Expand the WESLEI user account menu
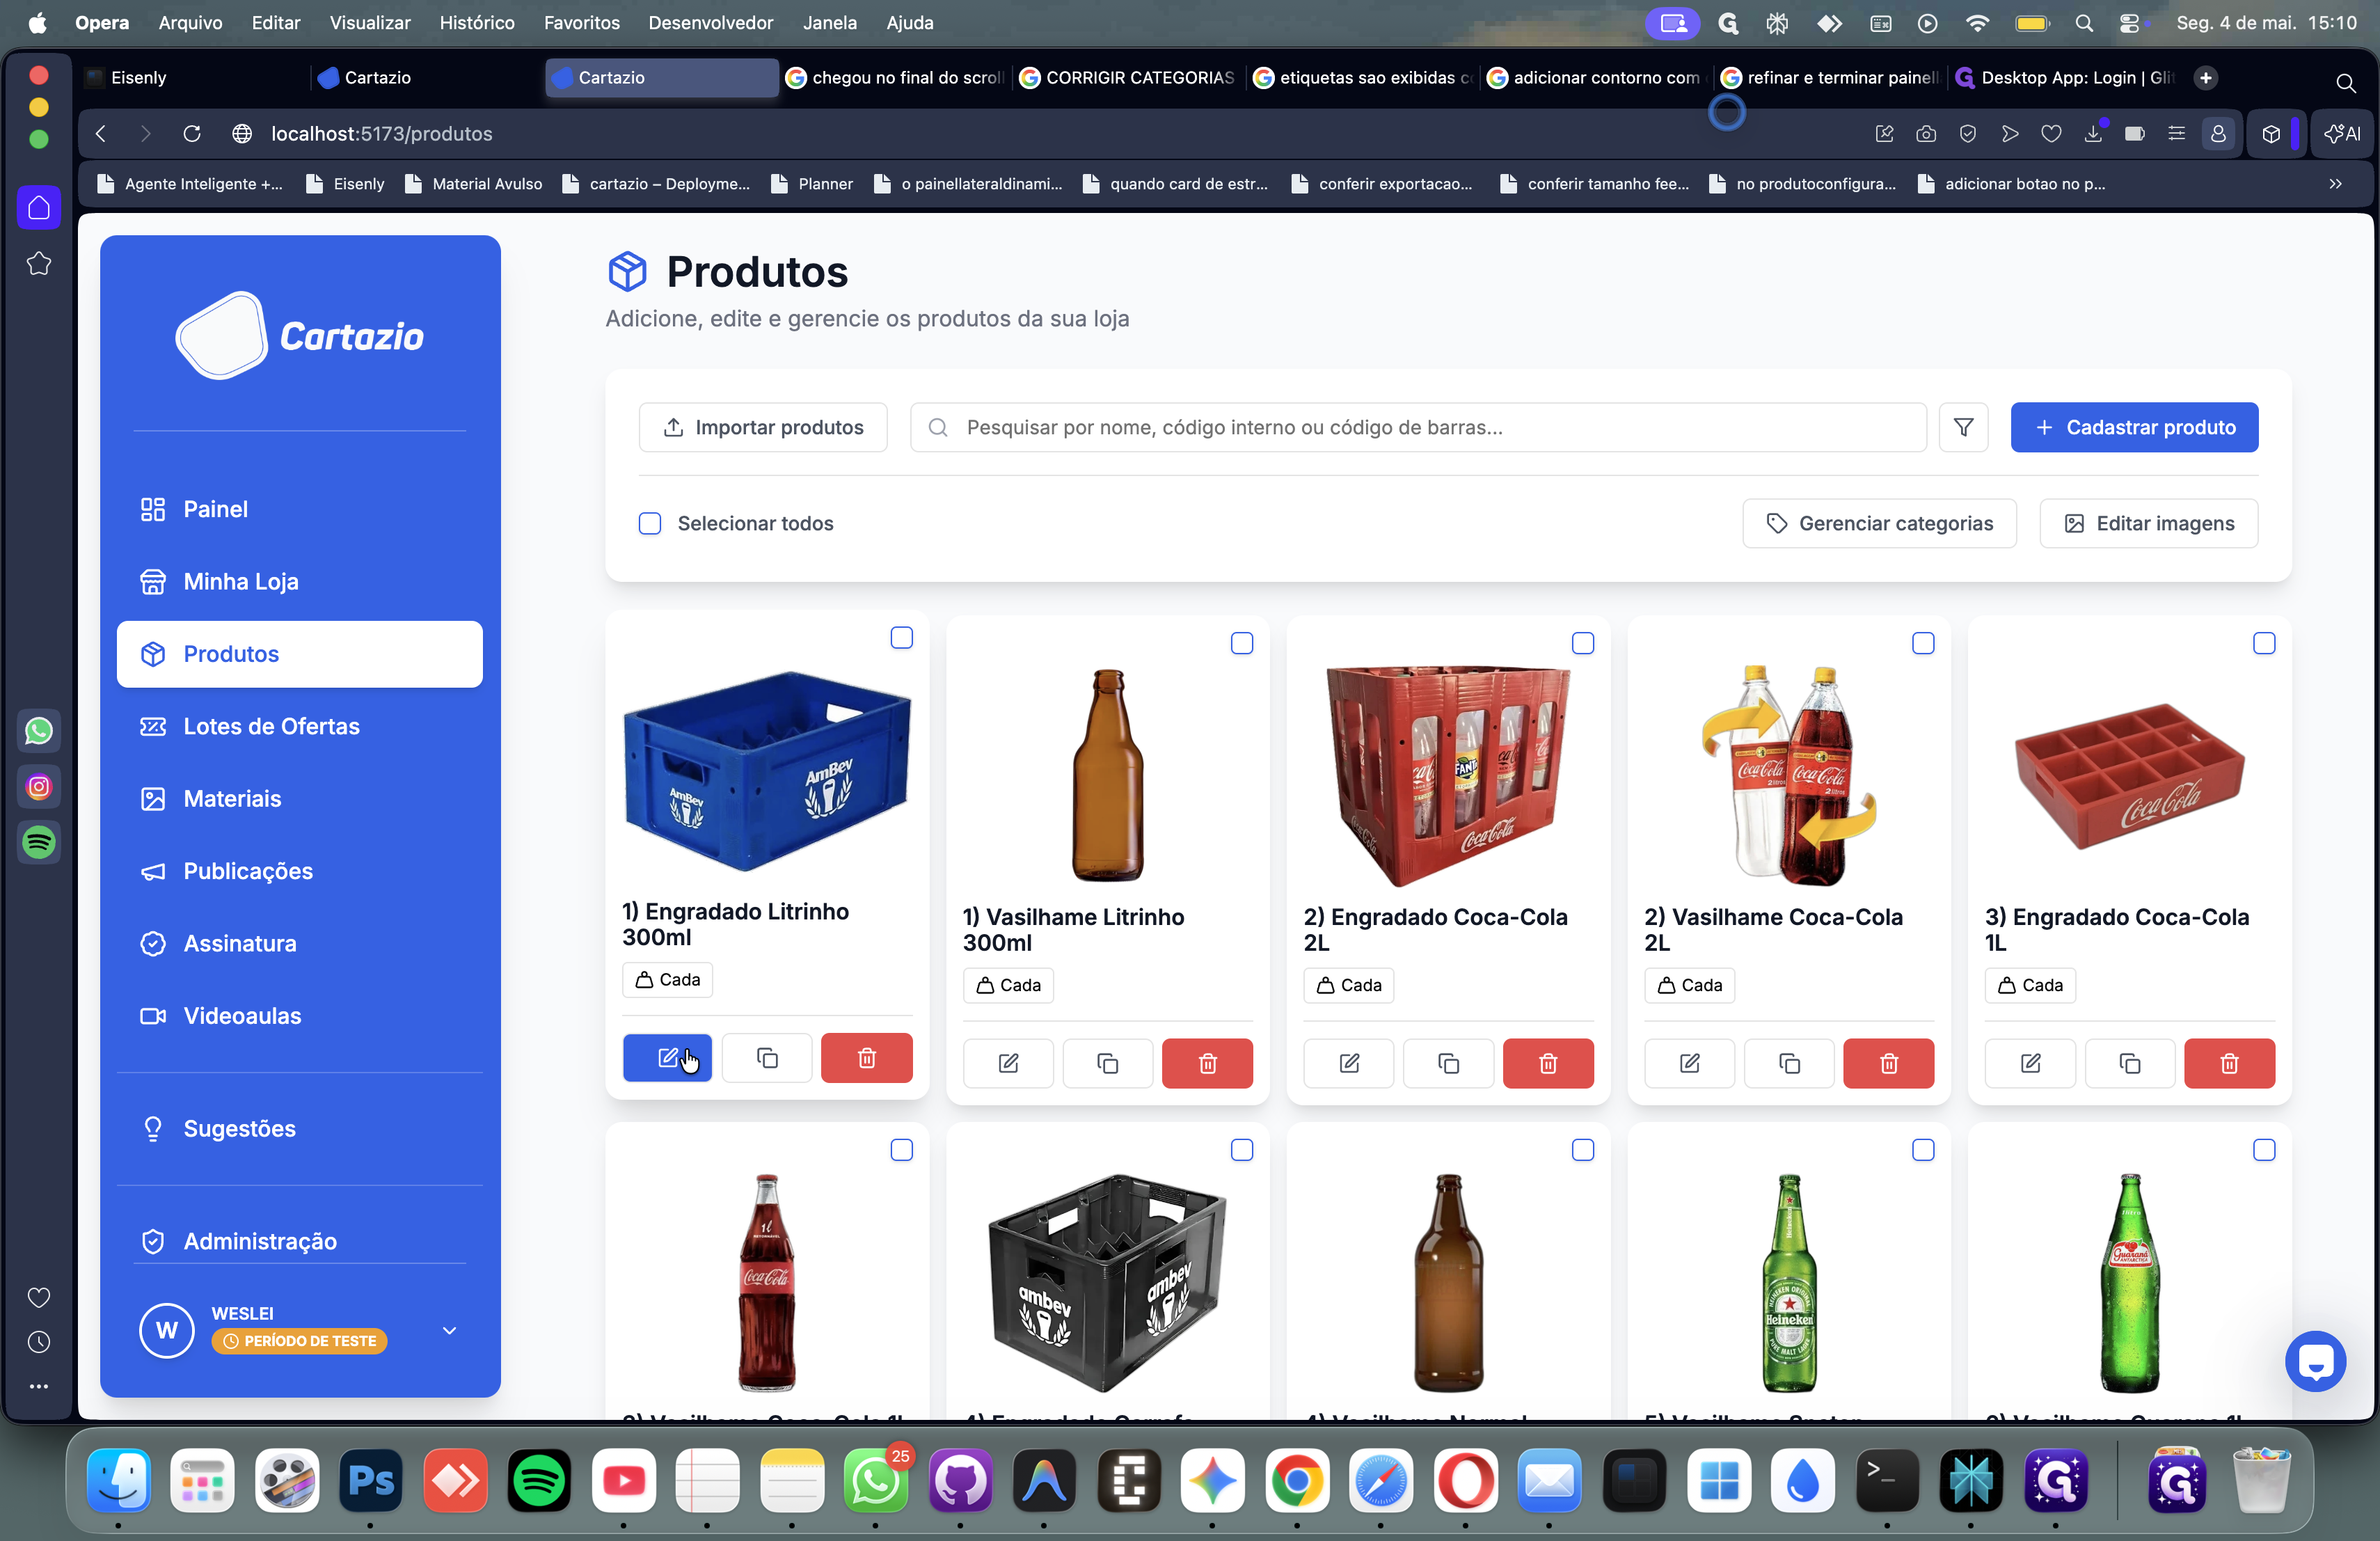Image resolution: width=2380 pixels, height=1541 pixels. pos(449,1330)
